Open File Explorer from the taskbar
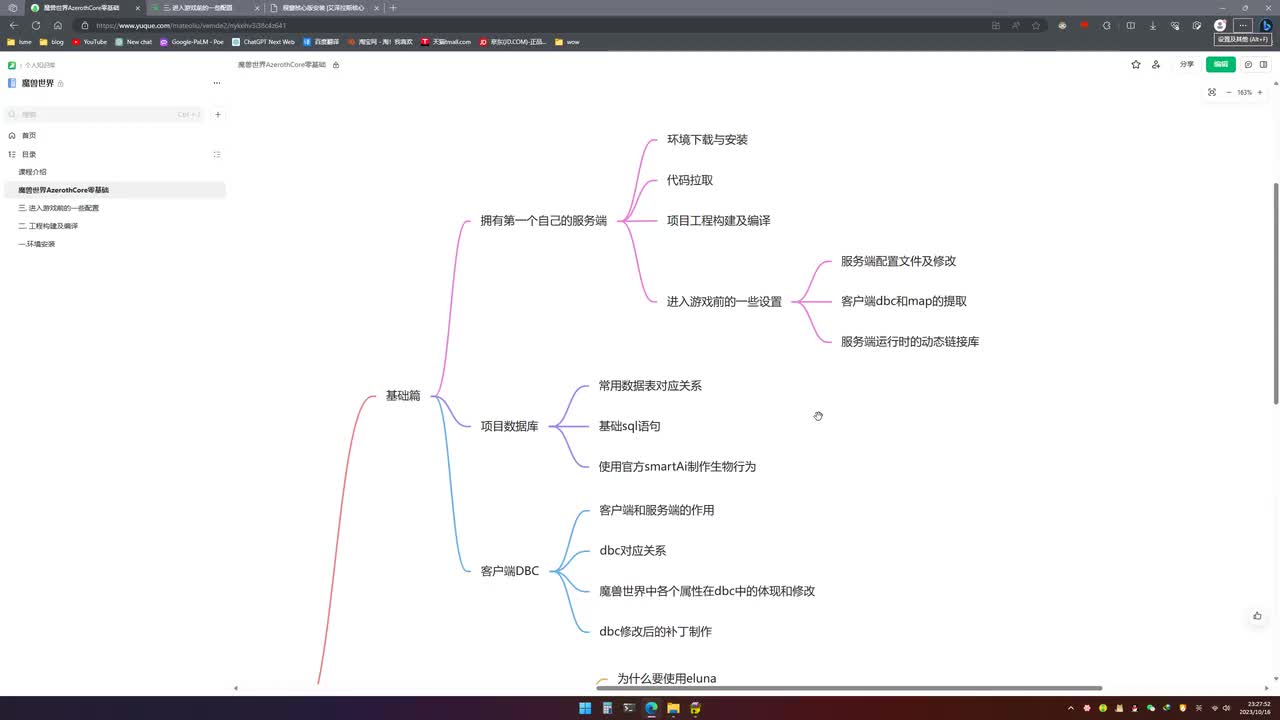Viewport: 1280px width, 720px height. pos(673,708)
